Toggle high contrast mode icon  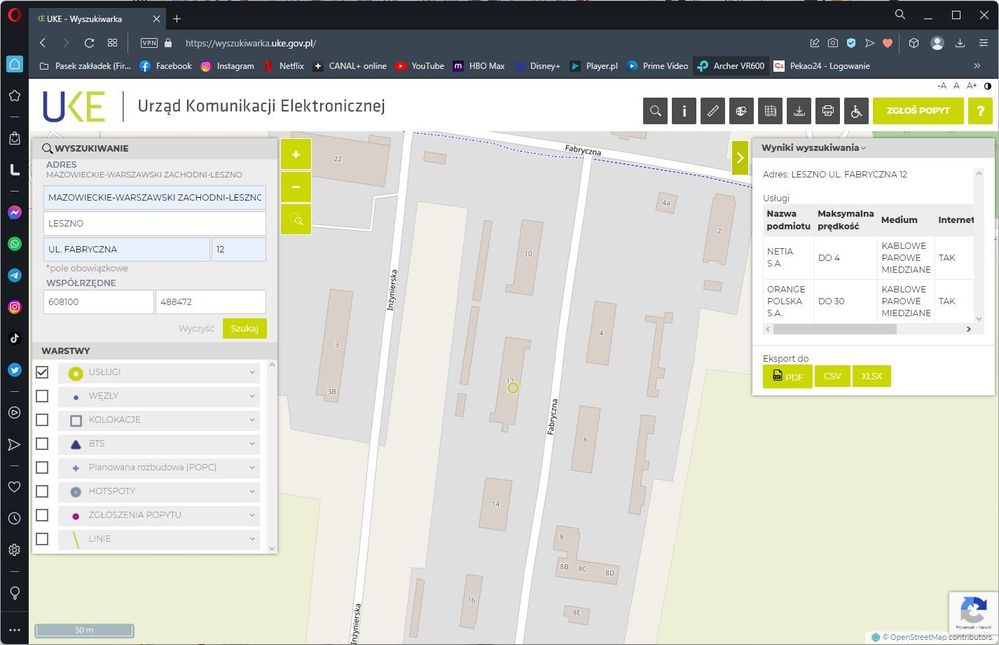tap(988, 86)
